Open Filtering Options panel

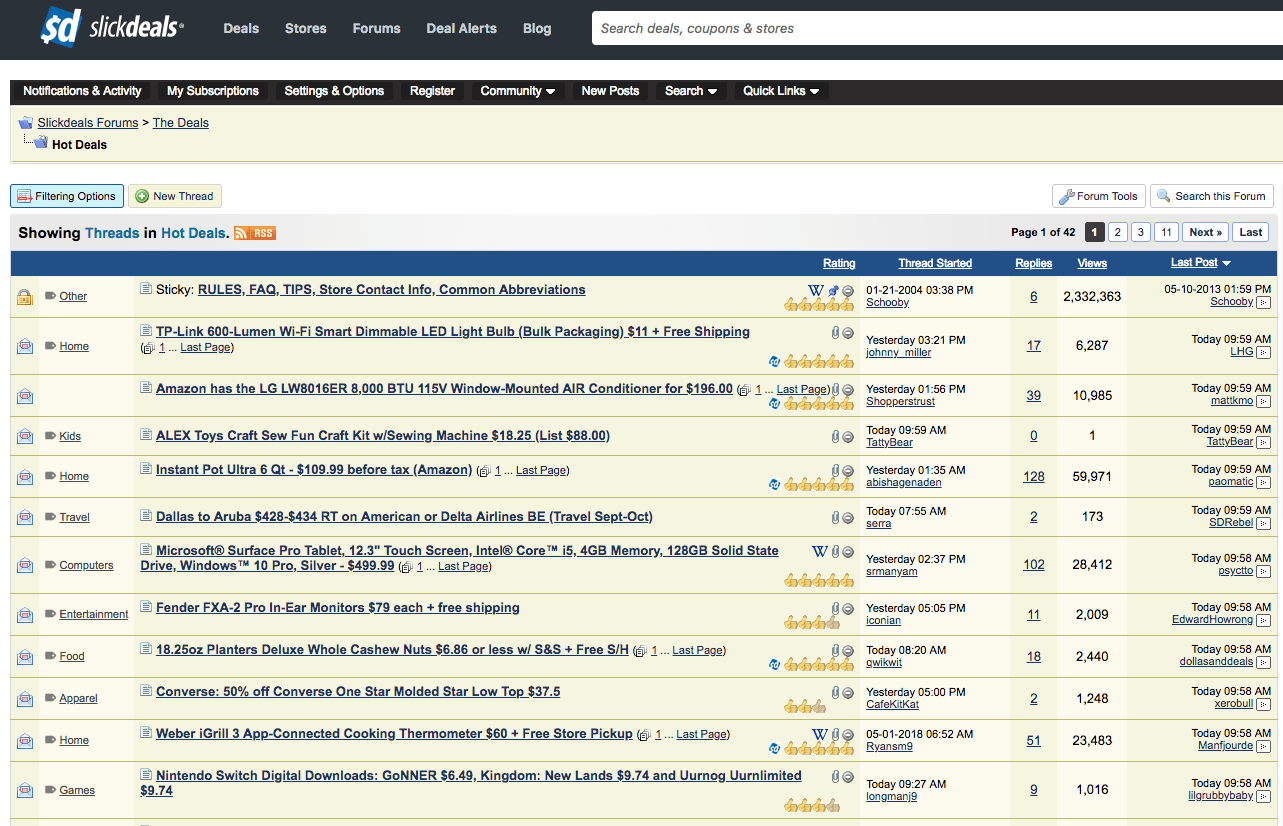click(x=67, y=196)
